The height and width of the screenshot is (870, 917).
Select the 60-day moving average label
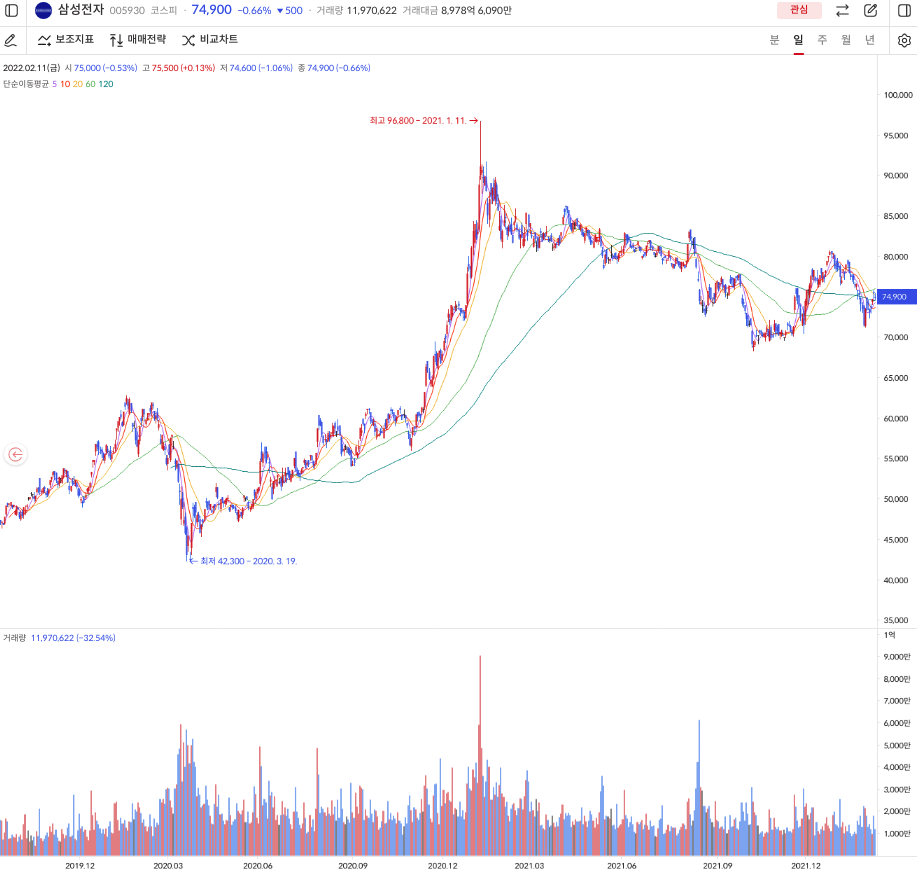(91, 84)
